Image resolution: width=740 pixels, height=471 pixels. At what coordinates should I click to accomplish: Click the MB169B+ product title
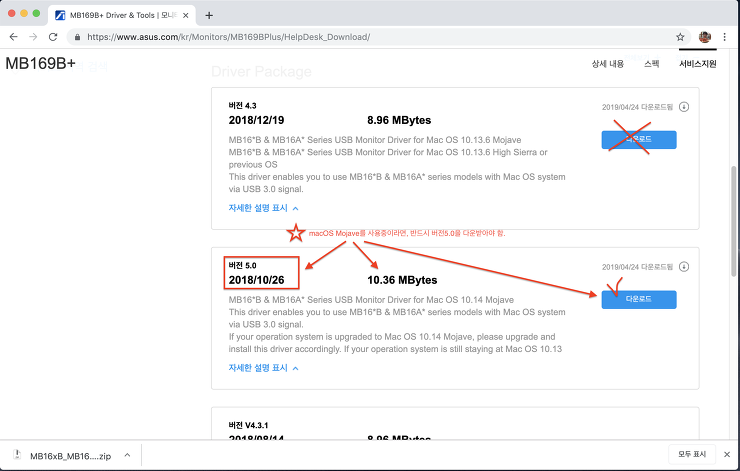coord(41,64)
